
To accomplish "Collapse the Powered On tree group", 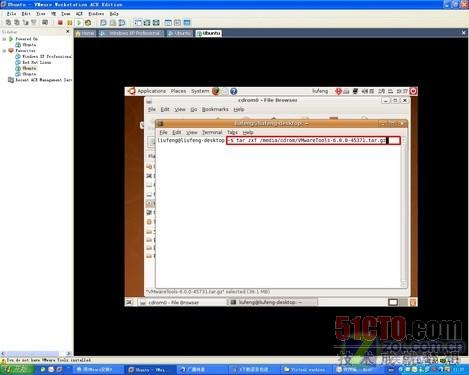I will click(x=4, y=39).
